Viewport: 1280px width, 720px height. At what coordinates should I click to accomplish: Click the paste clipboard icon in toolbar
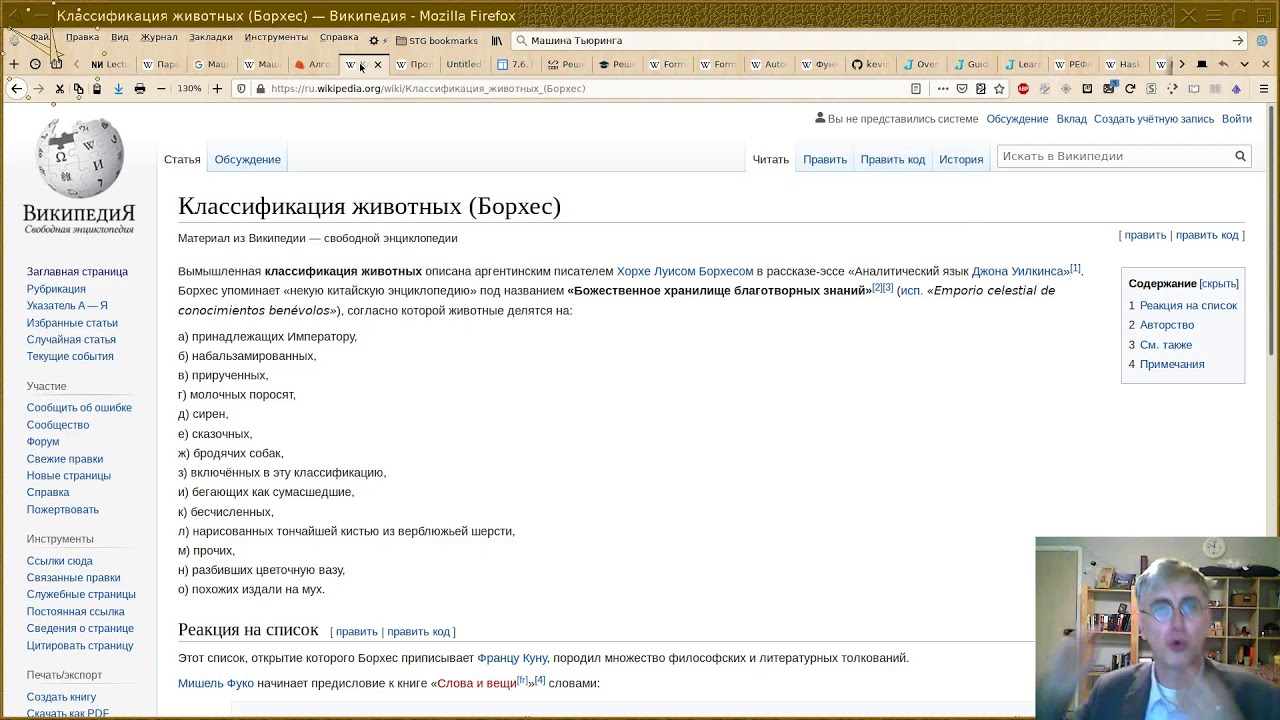coord(97,89)
